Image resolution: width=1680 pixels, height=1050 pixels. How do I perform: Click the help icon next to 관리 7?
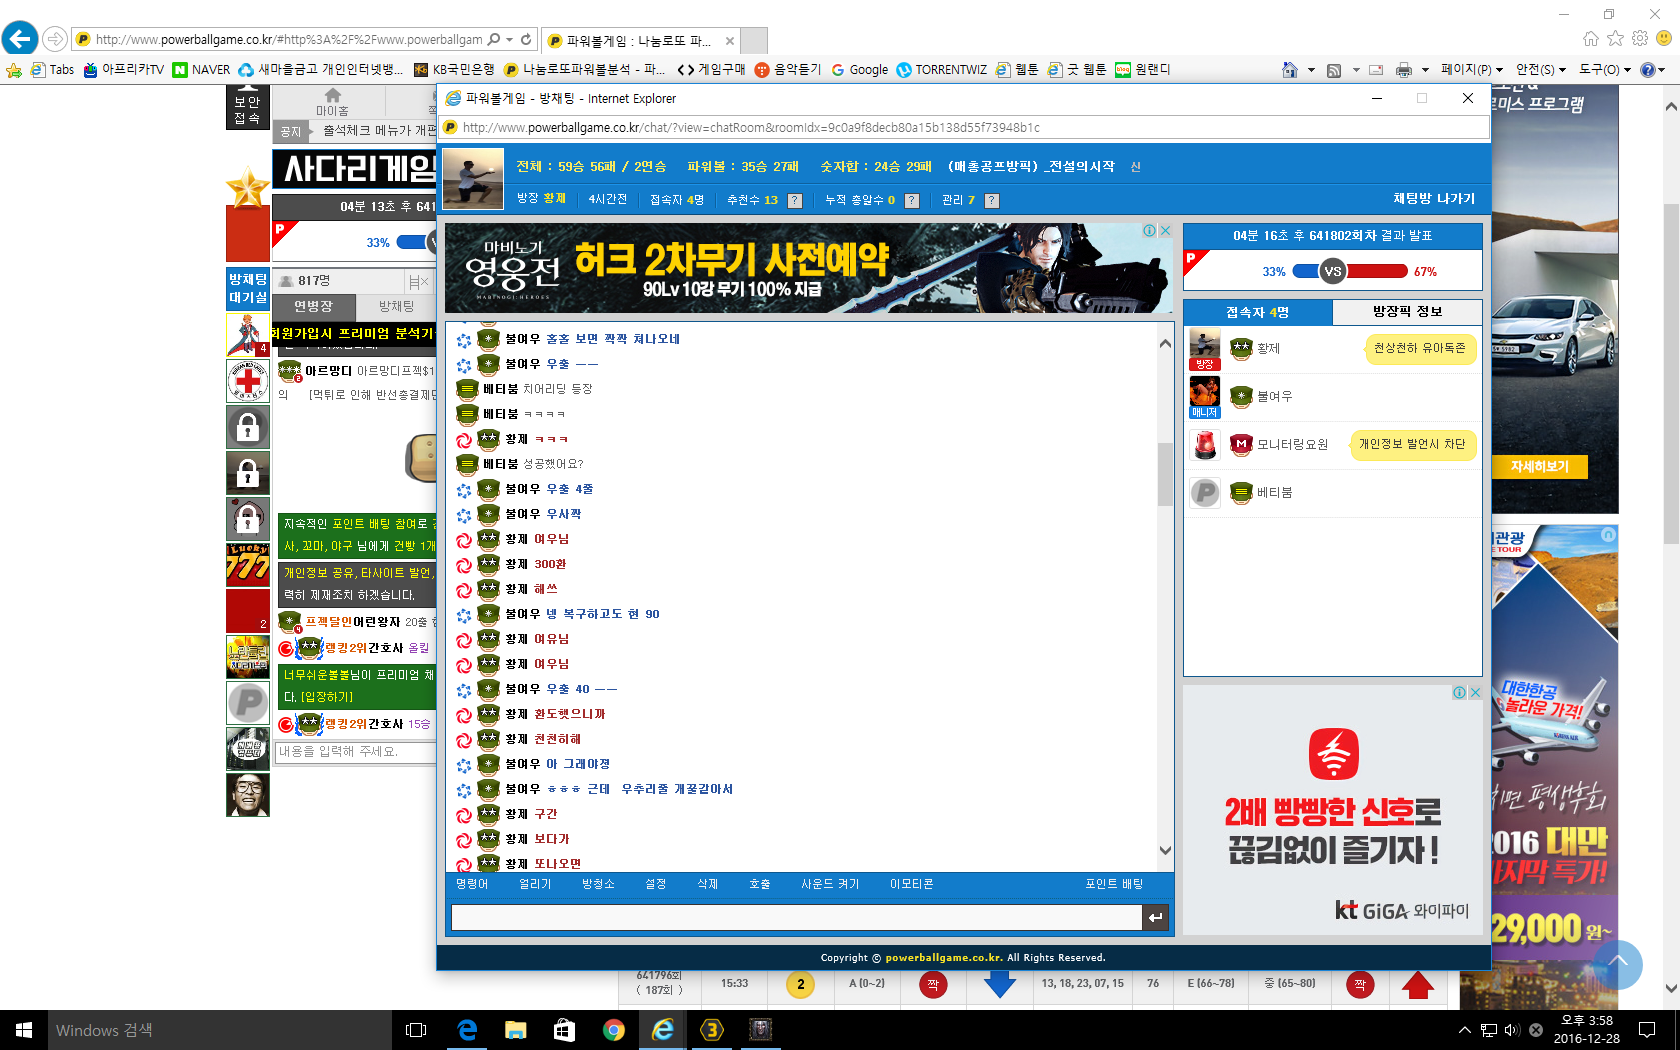pyautogui.click(x=991, y=200)
